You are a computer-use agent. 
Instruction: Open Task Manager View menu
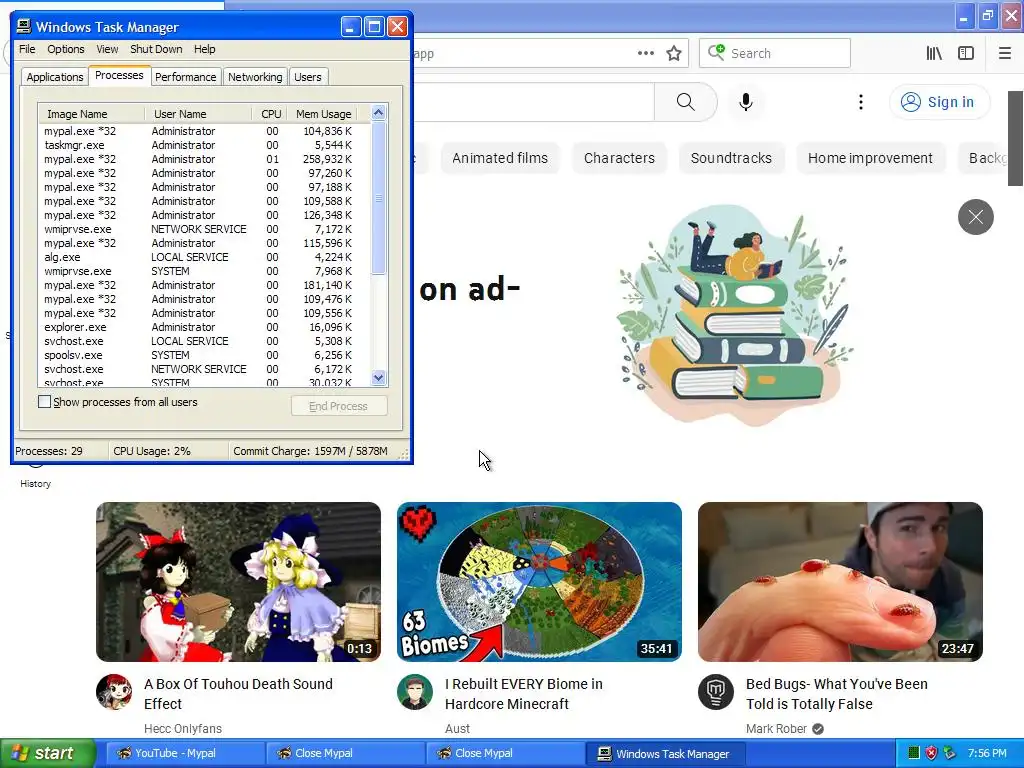[107, 49]
